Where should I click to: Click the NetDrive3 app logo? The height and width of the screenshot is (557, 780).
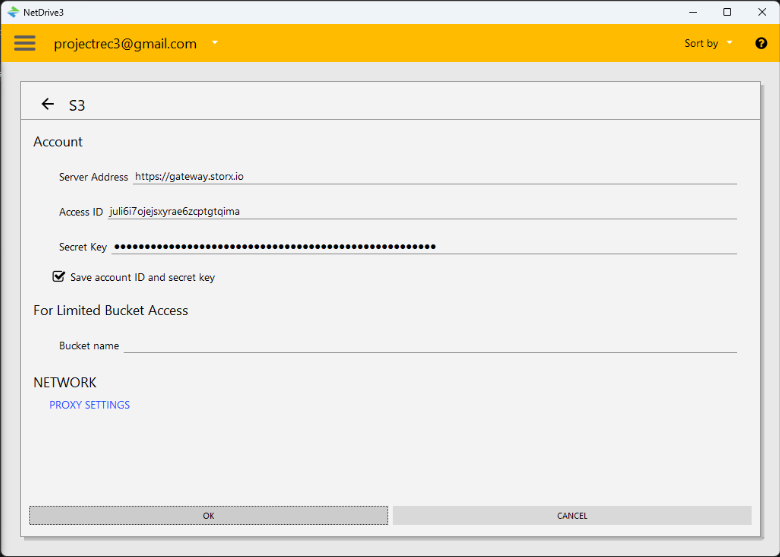[x=13, y=12]
